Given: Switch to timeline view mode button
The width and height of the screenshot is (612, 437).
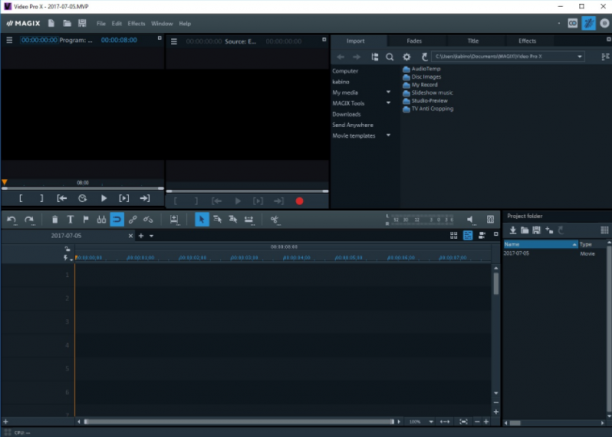Looking at the screenshot, I should point(468,235).
